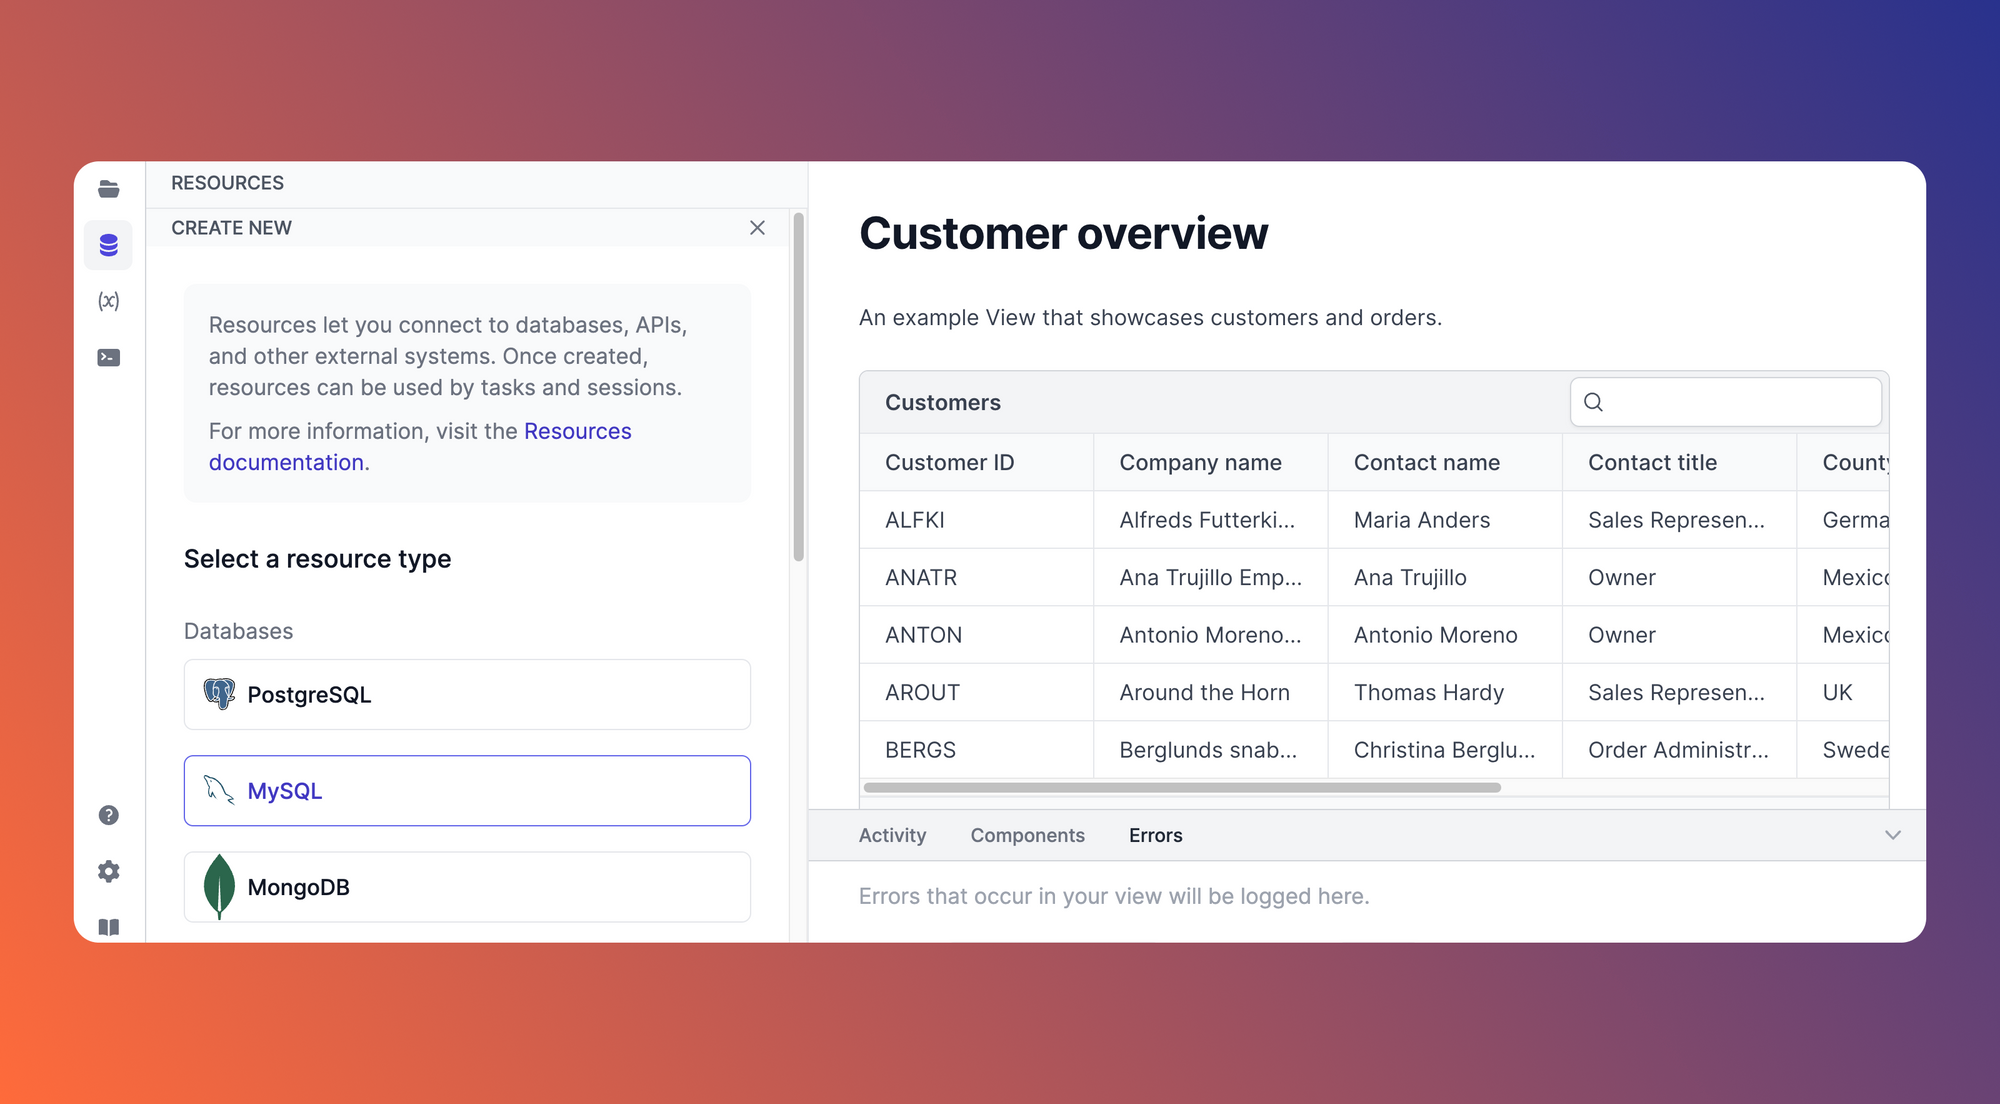
Task: Click the Around the Horn company cell
Action: click(1211, 692)
